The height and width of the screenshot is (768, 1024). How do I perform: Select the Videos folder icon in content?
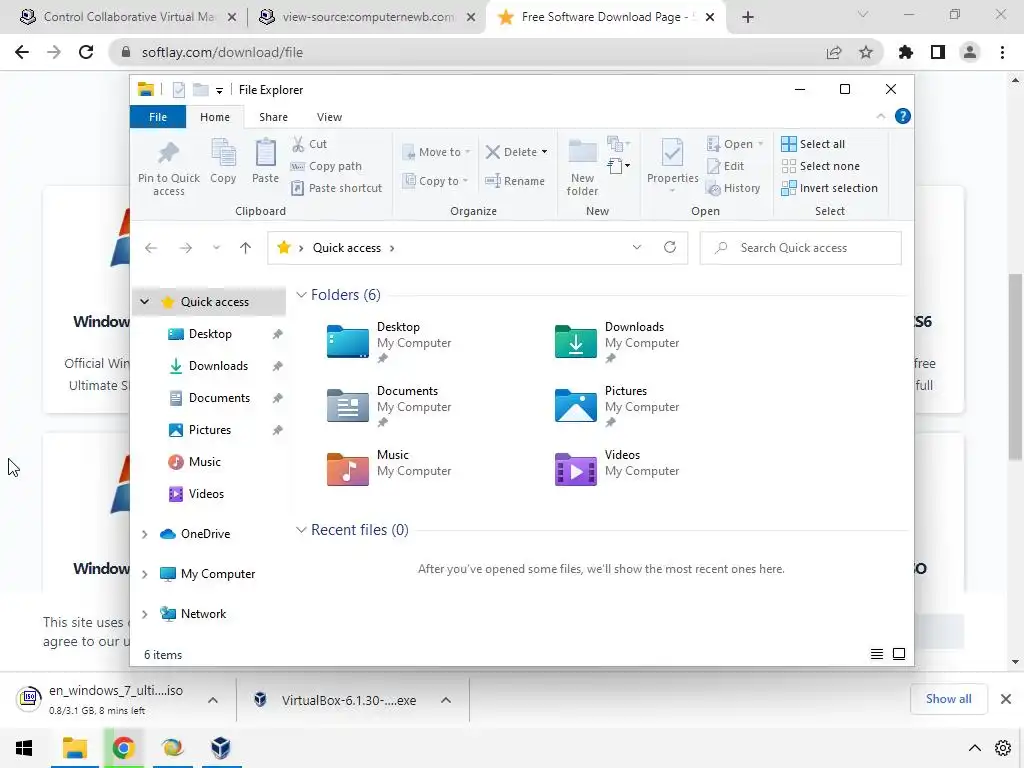(575, 469)
